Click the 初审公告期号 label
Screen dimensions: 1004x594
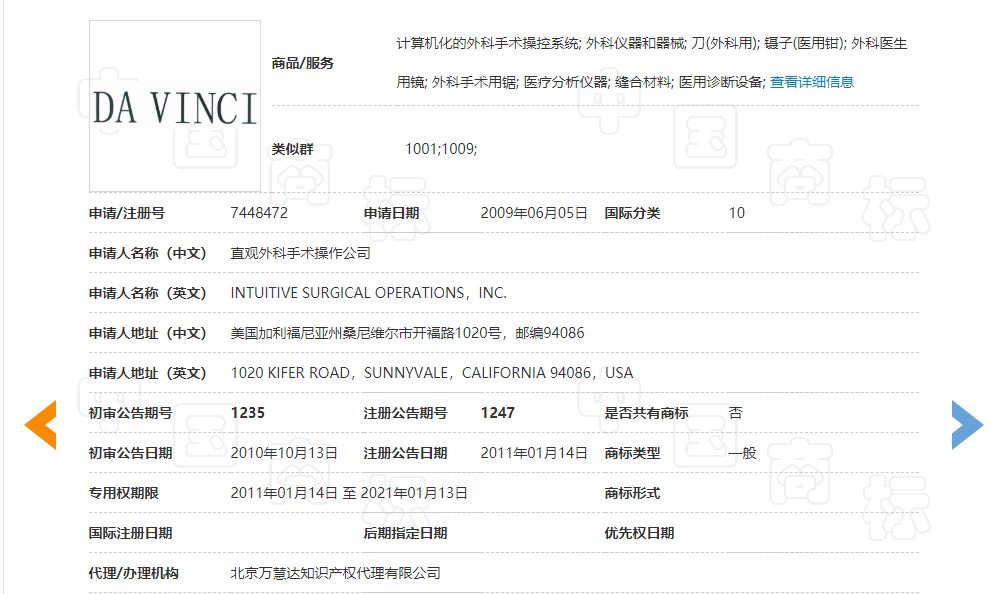pyautogui.click(x=131, y=413)
